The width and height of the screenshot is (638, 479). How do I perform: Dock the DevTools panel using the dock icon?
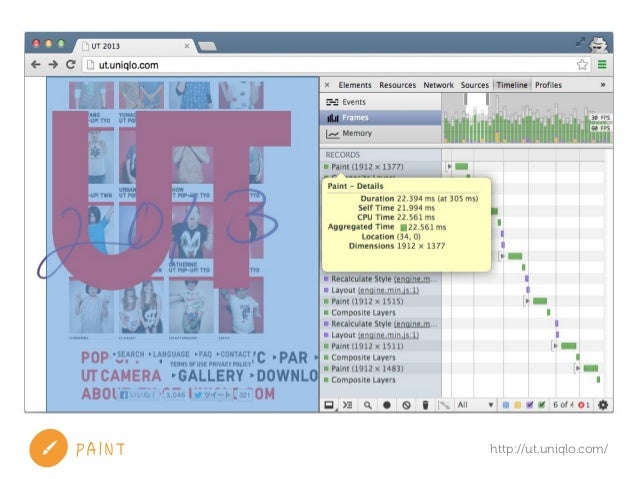point(329,405)
